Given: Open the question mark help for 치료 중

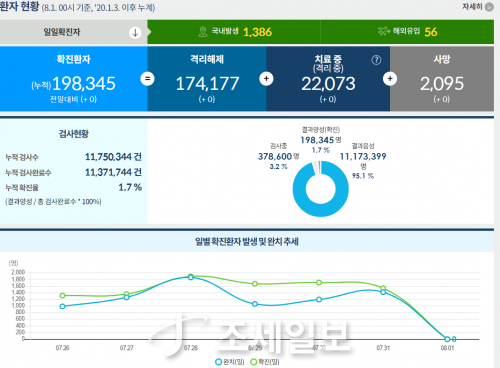Looking at the screenshot, I should point(376,60).
